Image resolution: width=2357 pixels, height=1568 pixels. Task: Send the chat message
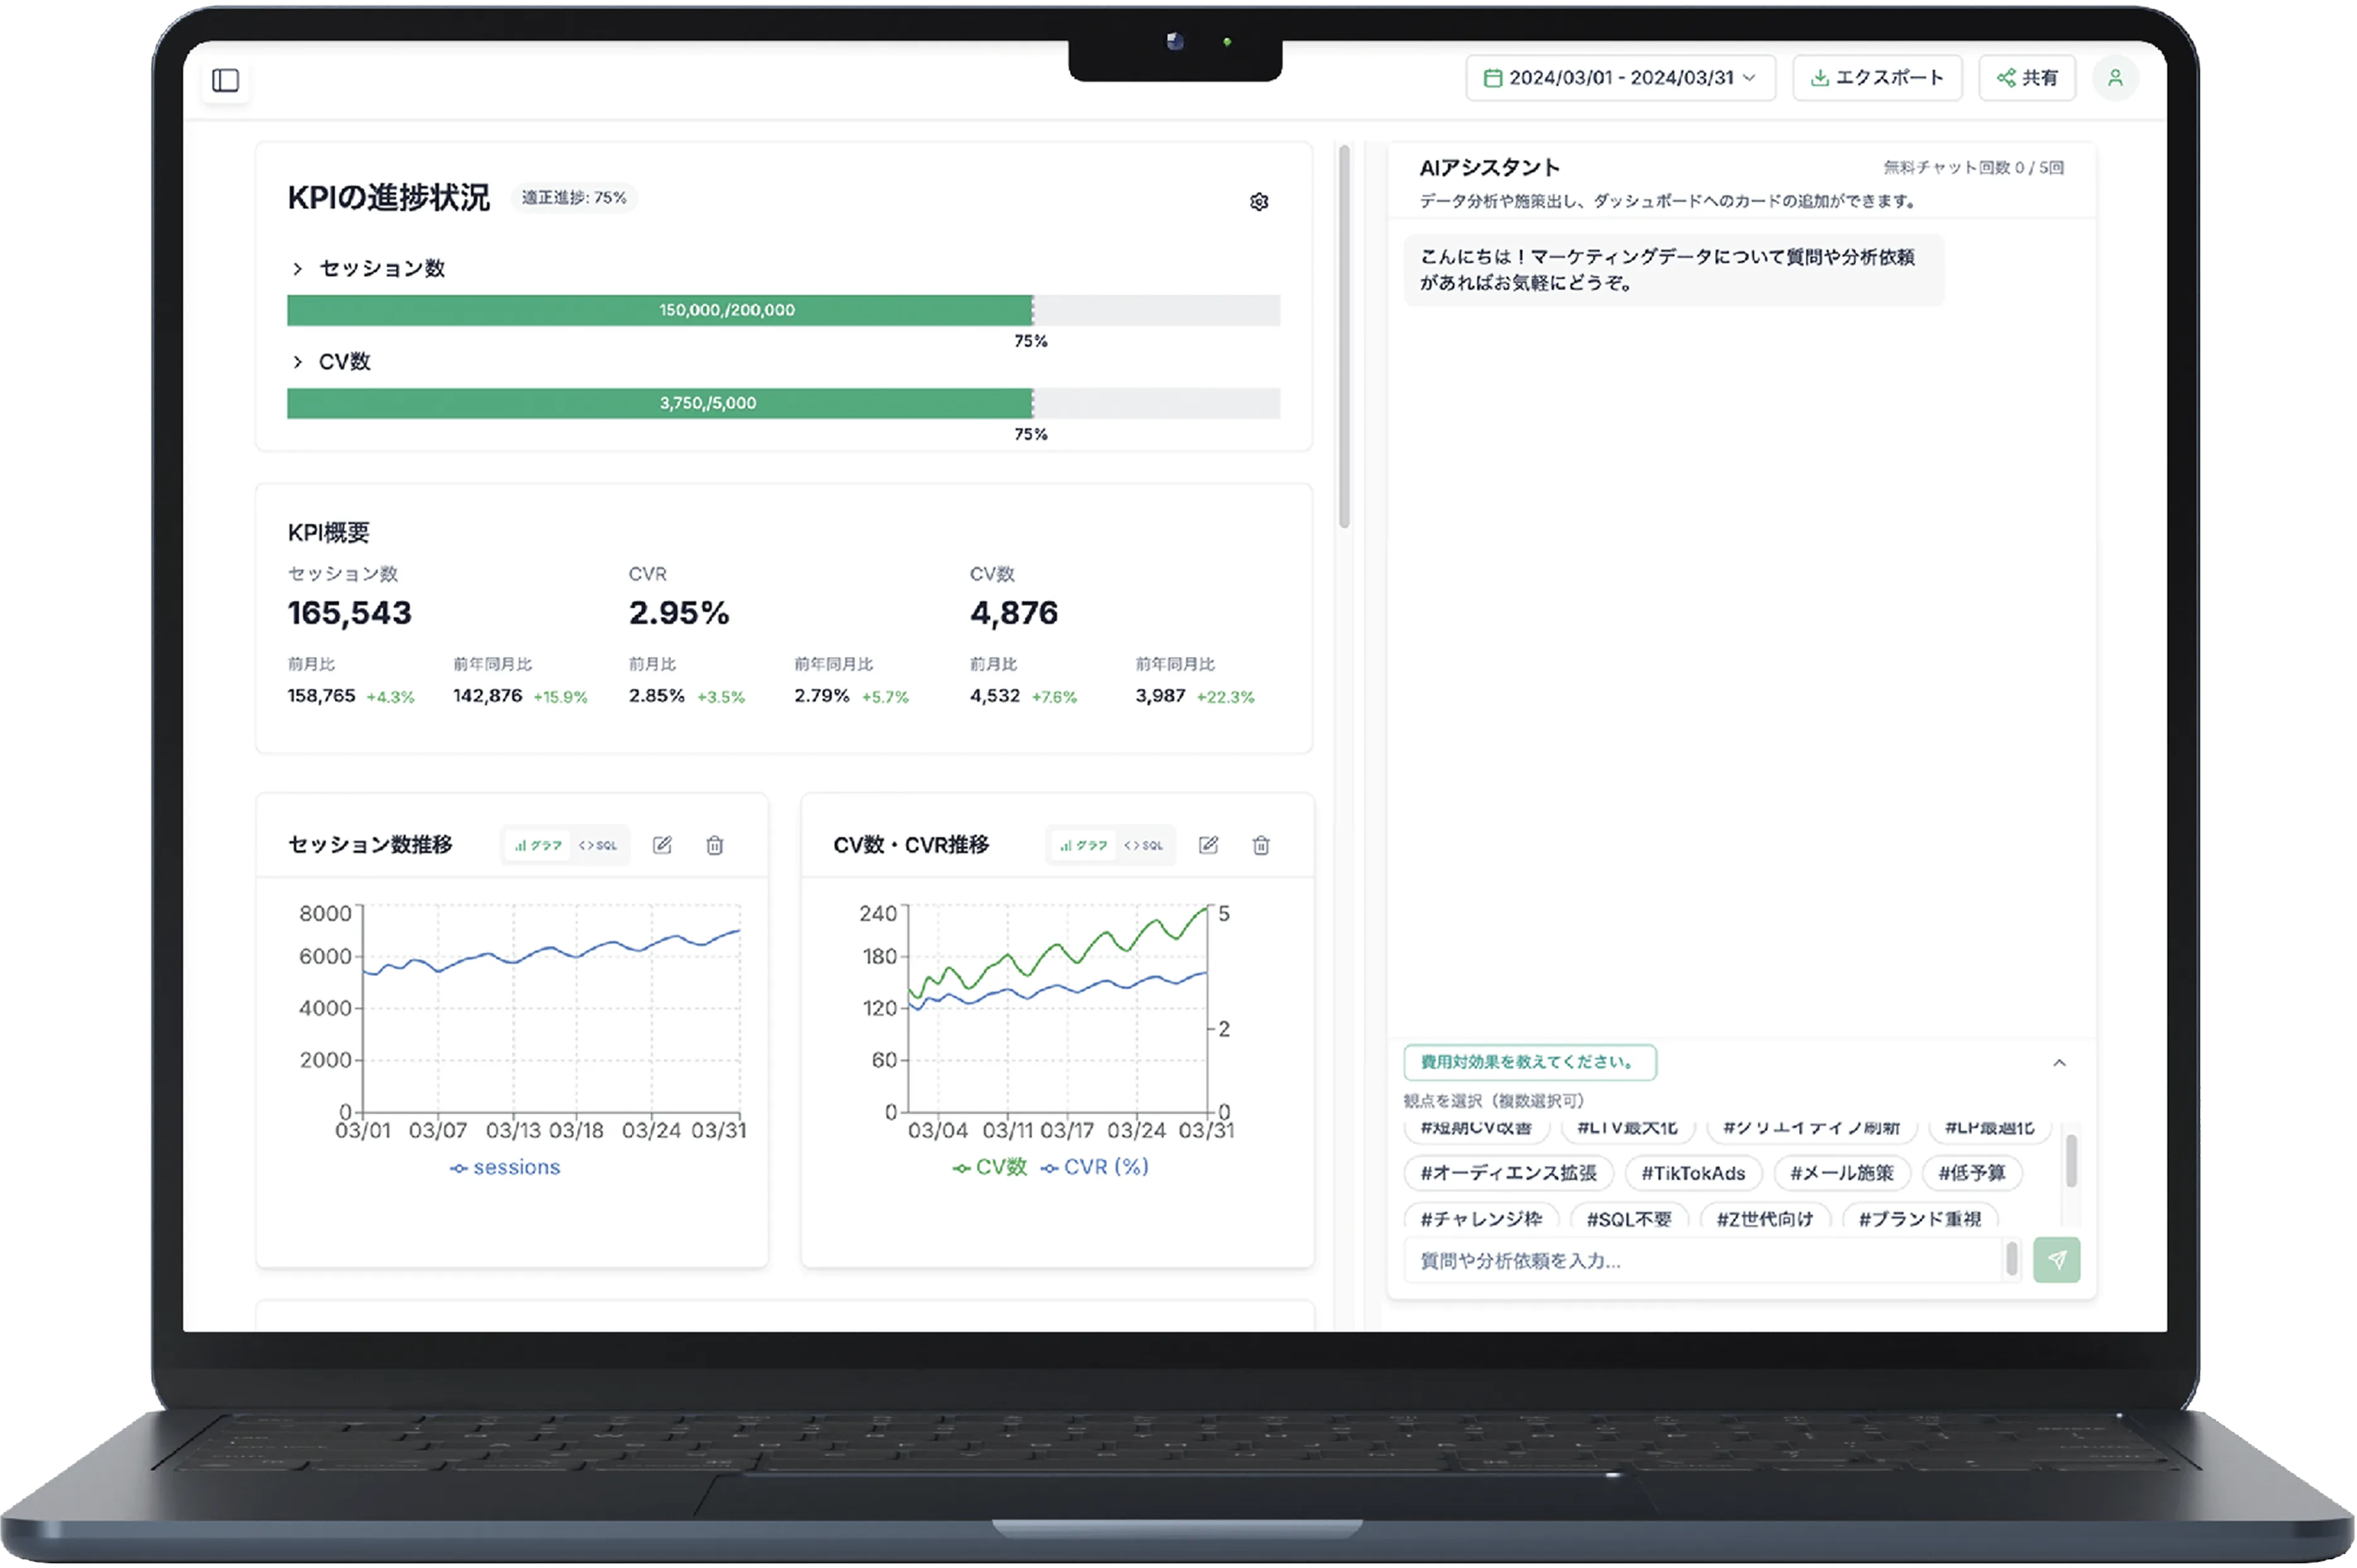pos(2056,1259)
